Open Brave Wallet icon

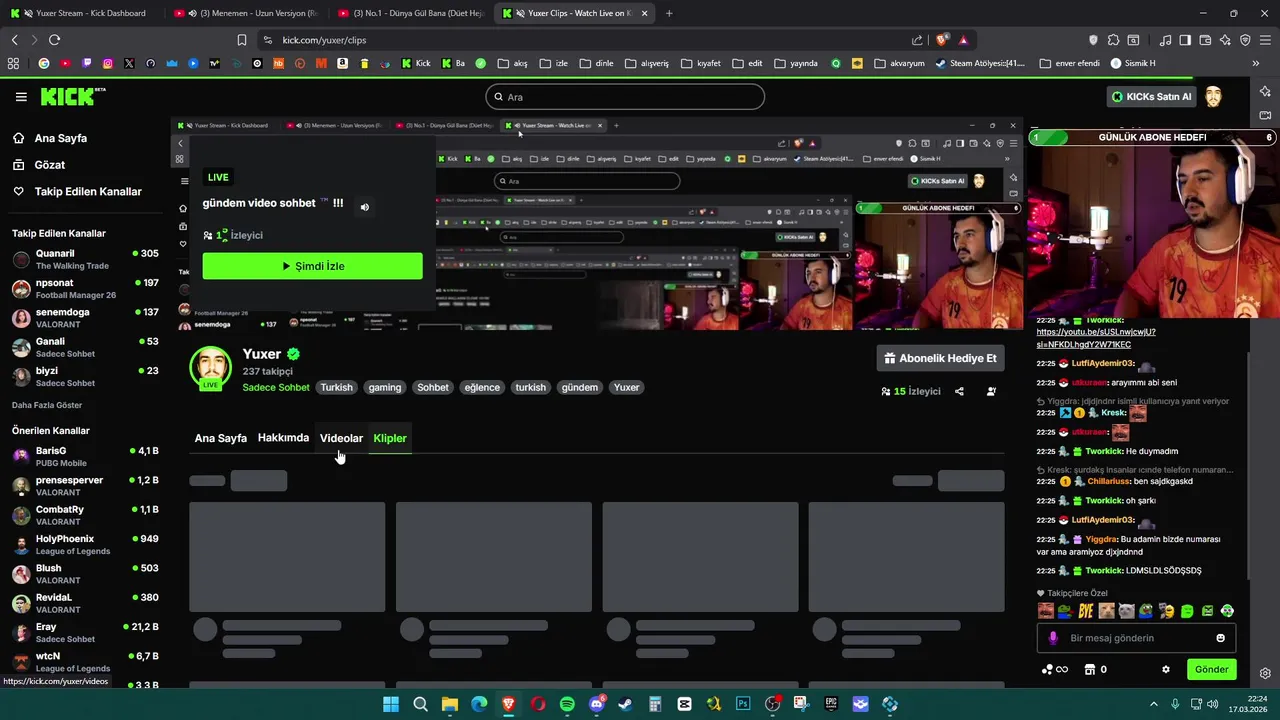[1205, 40]
